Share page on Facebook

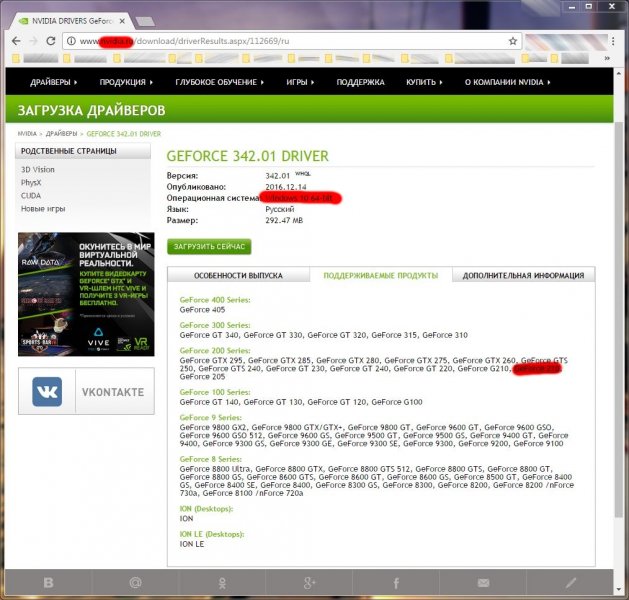point(396,582)
